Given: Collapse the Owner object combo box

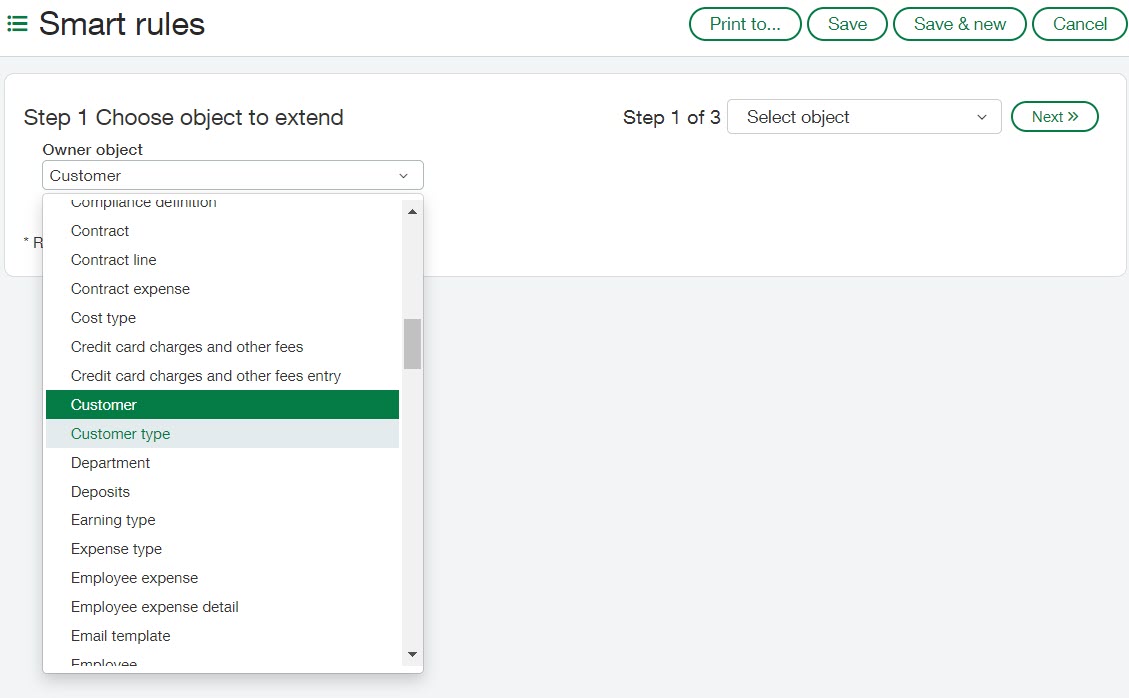Looking at the screenshot, I should point(232,176).
